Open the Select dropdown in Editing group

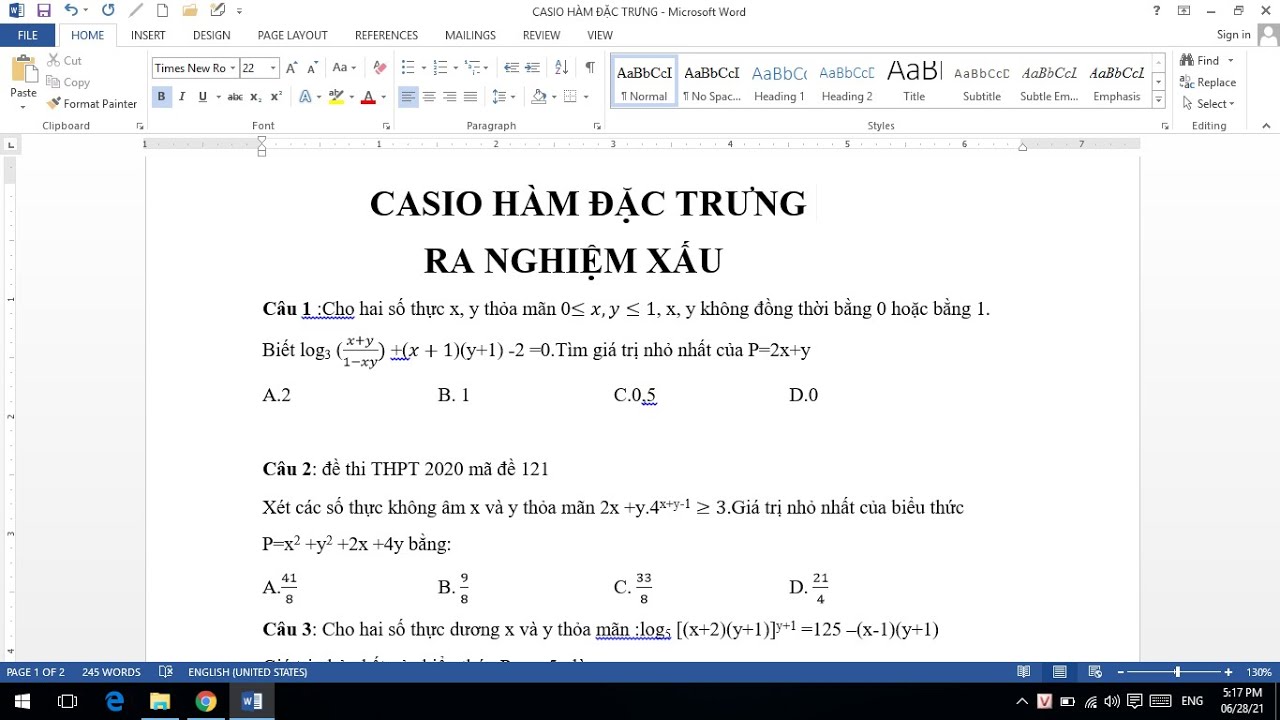click(1208, 104)
